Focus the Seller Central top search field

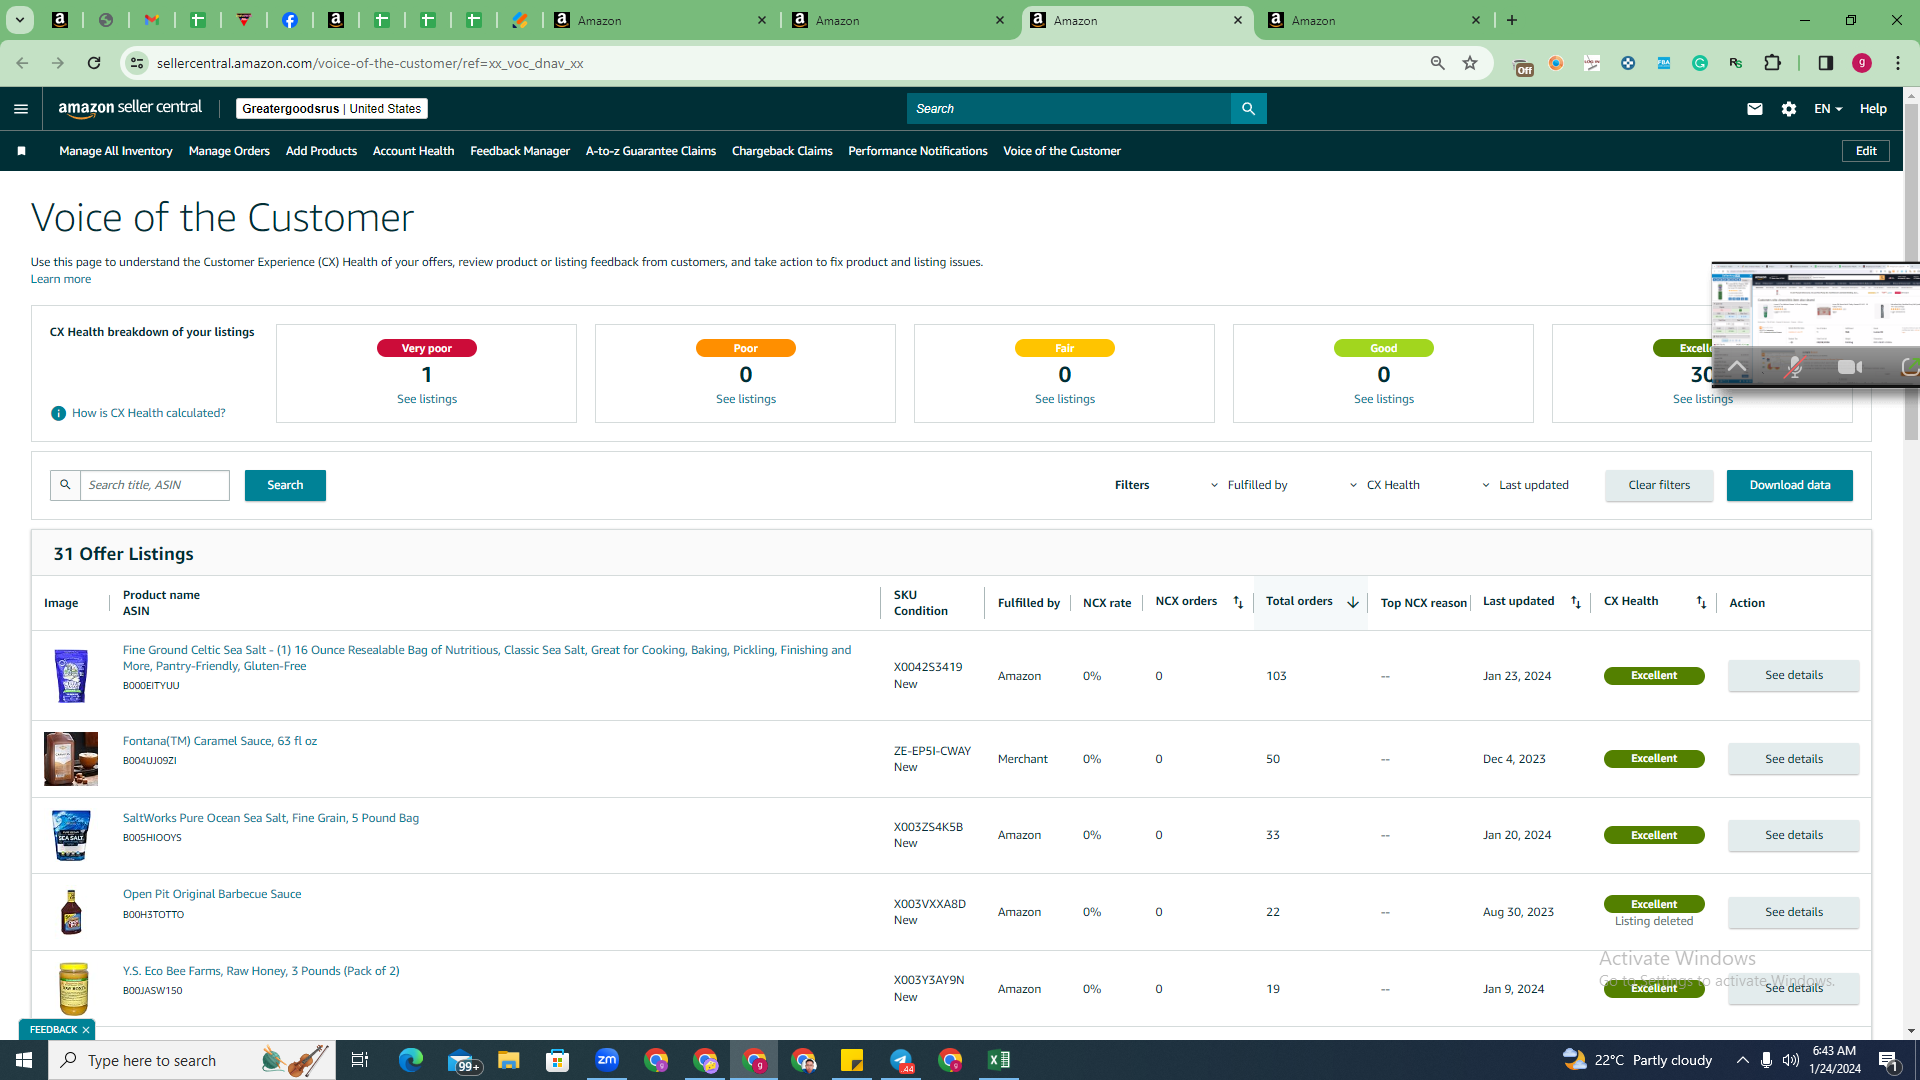coord(1069,109)
